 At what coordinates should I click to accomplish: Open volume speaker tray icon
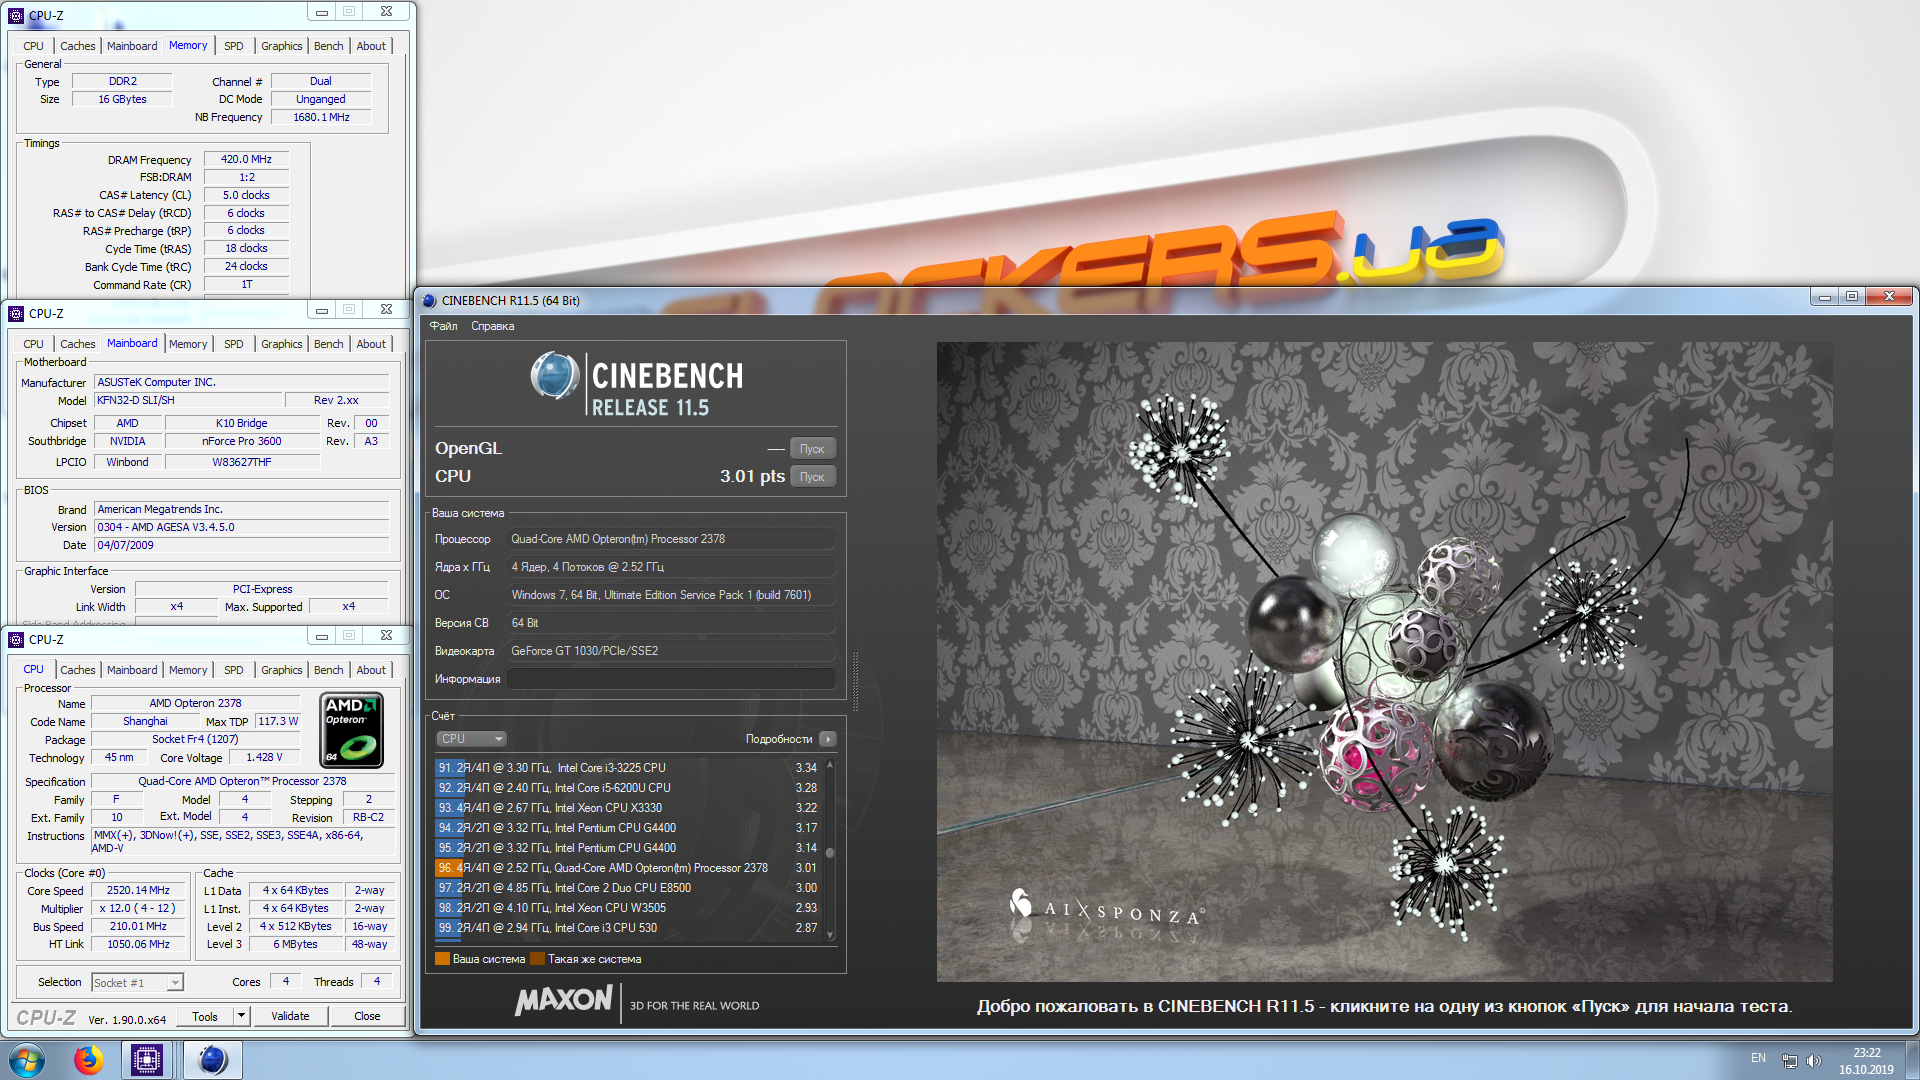point(1814,1061)
